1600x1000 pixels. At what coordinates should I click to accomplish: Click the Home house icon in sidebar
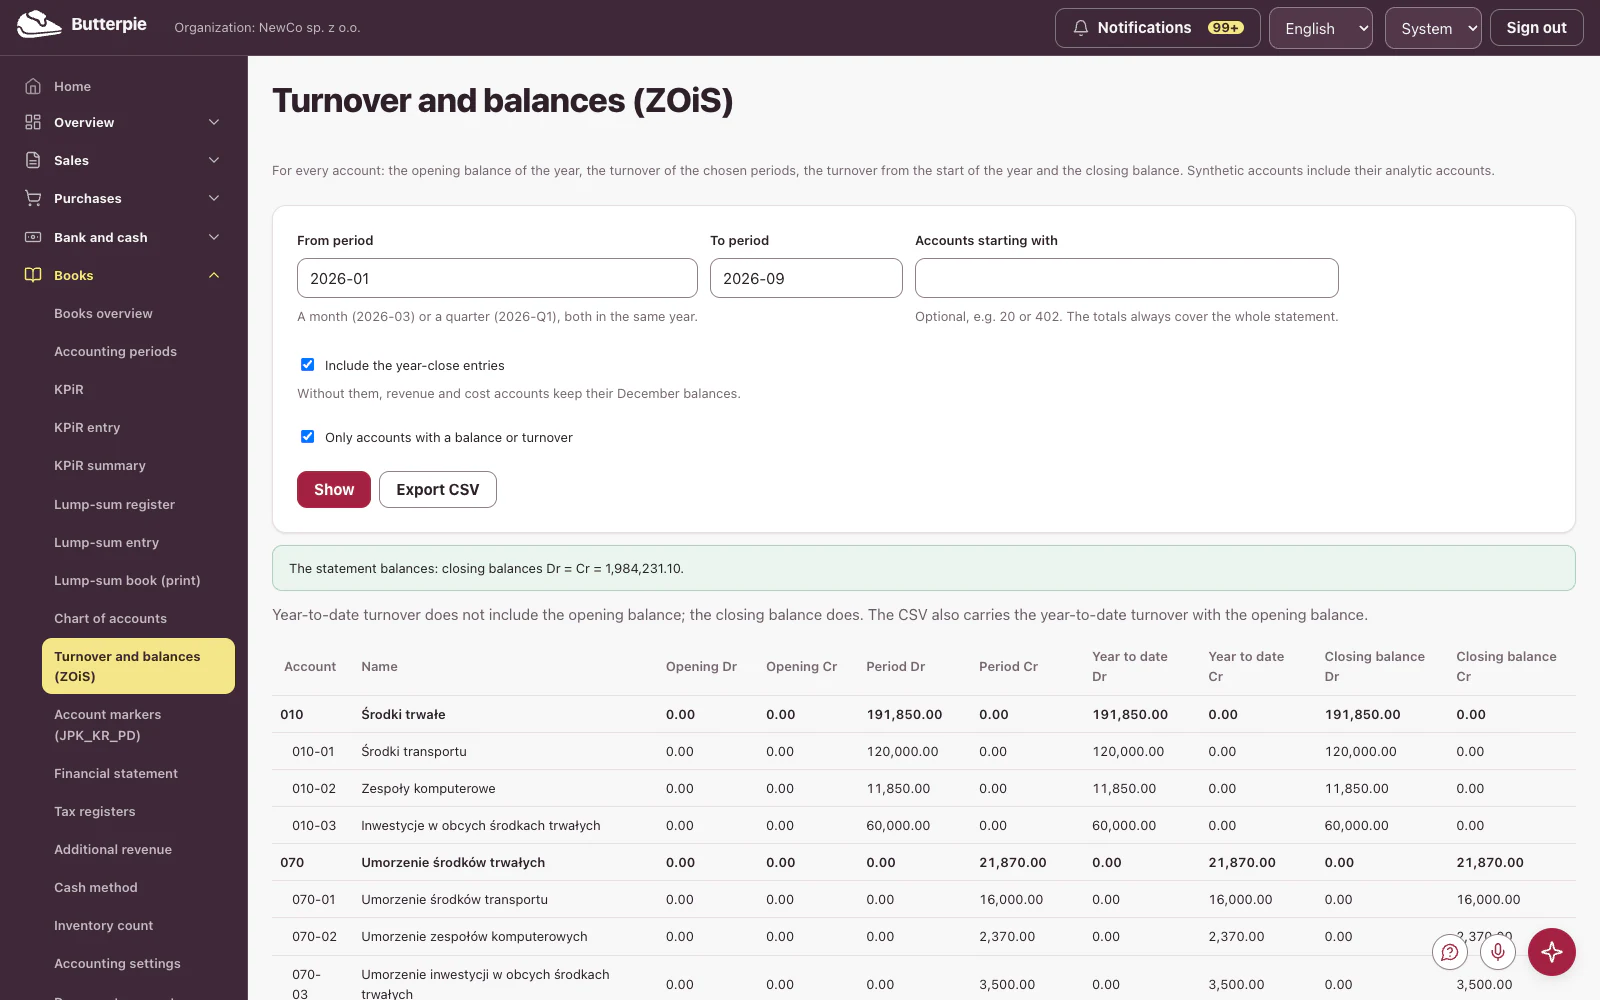[33, 86]
